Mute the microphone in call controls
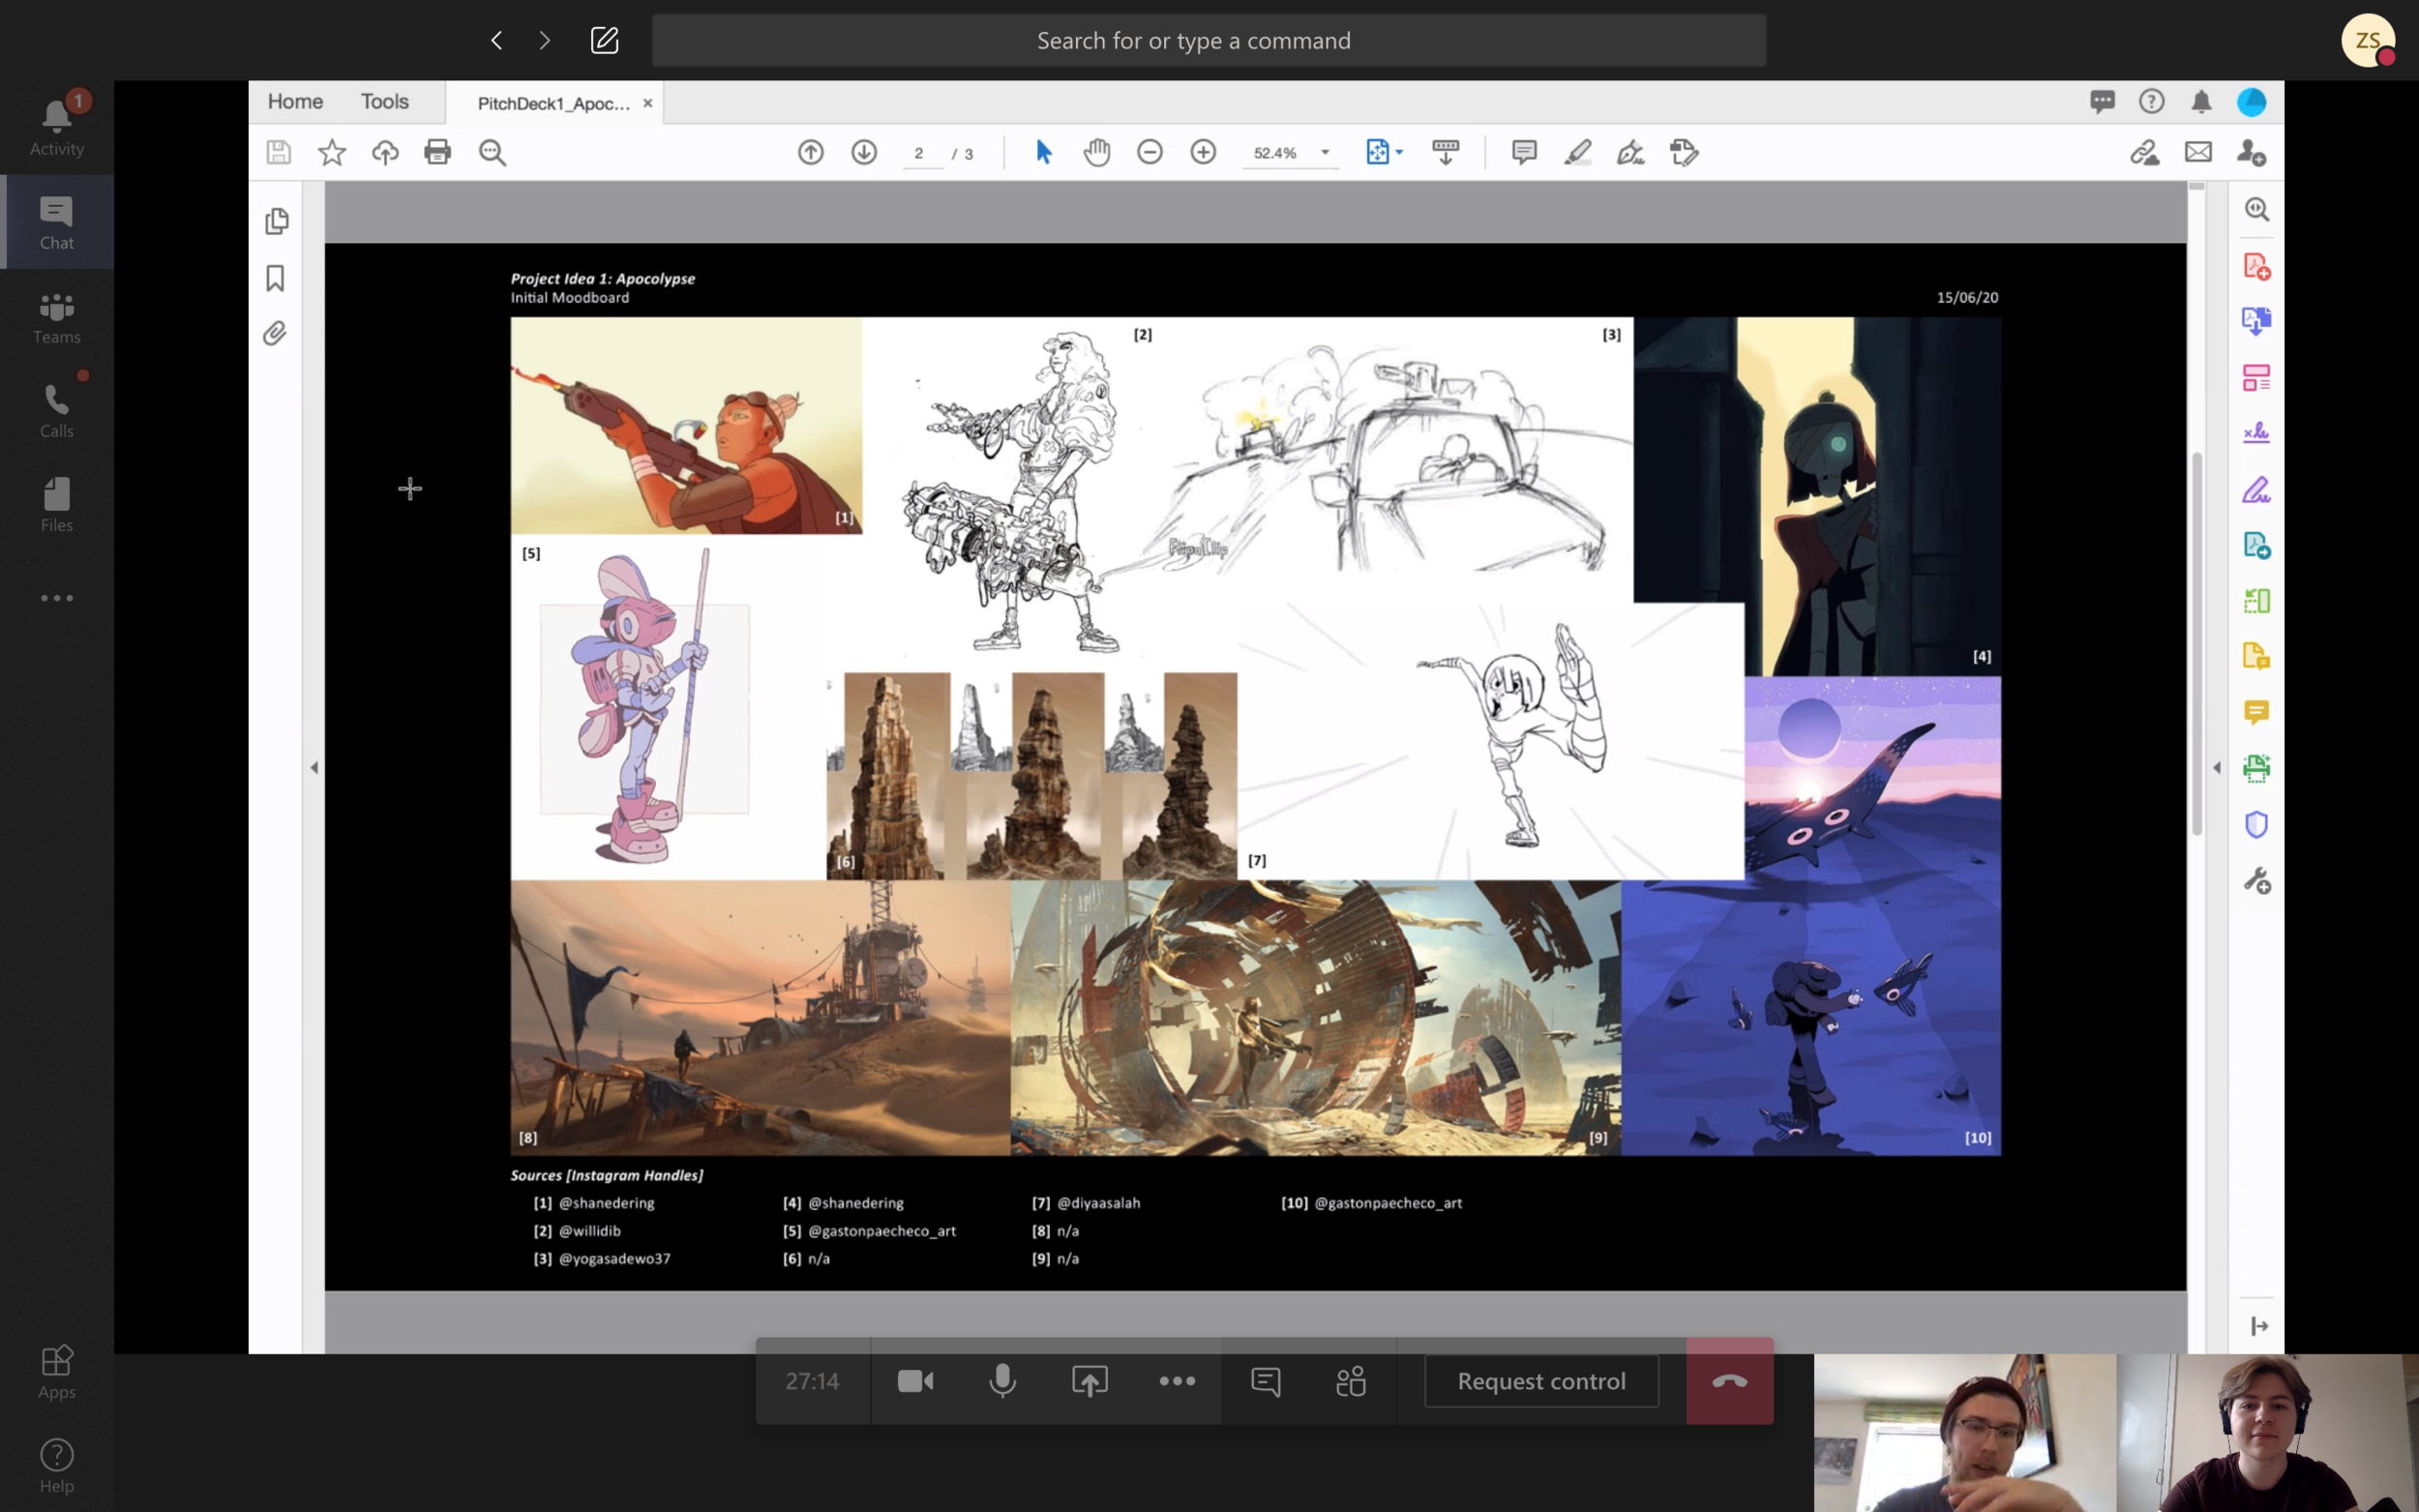 tap(1002, 1381)
